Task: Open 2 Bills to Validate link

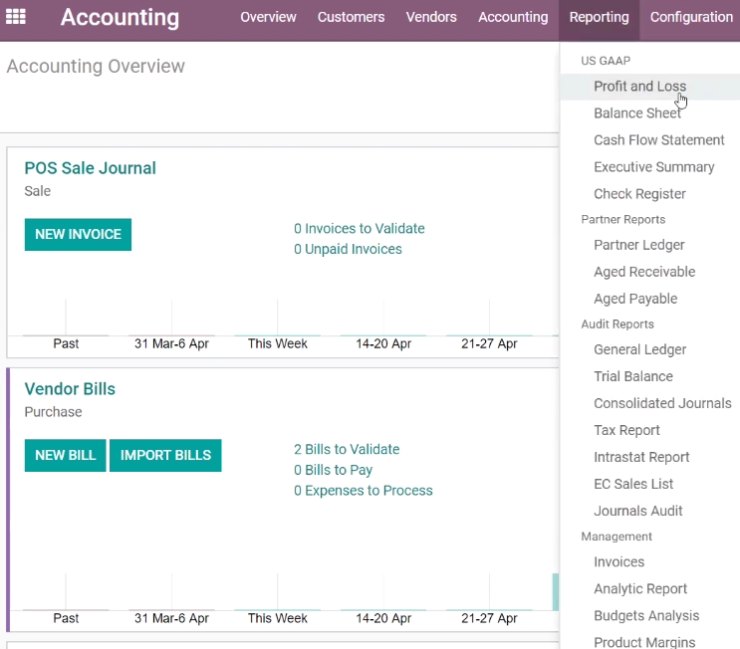Action: pos(346,449)
